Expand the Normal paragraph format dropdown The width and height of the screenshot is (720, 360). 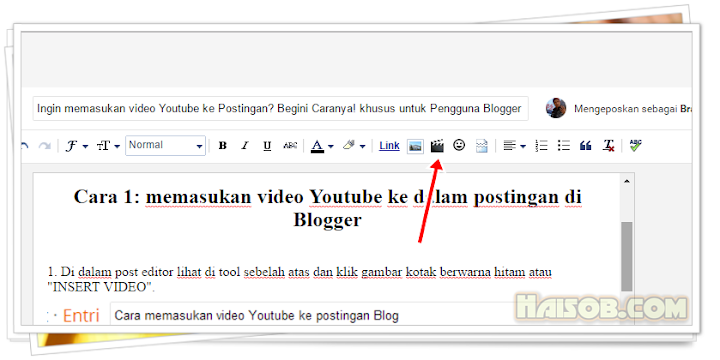[165, 146]
